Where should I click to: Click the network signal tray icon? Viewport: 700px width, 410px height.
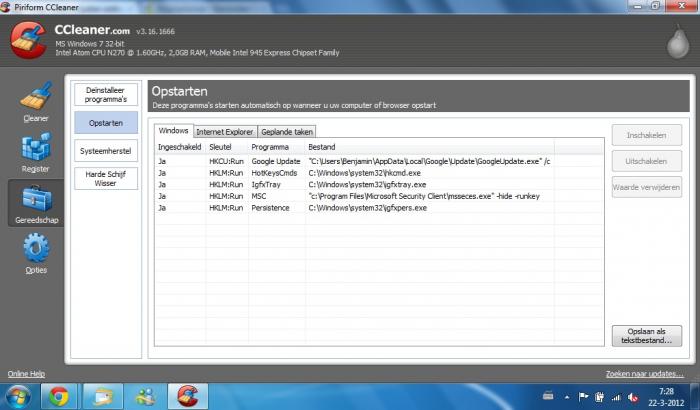[x=616, y=397]
